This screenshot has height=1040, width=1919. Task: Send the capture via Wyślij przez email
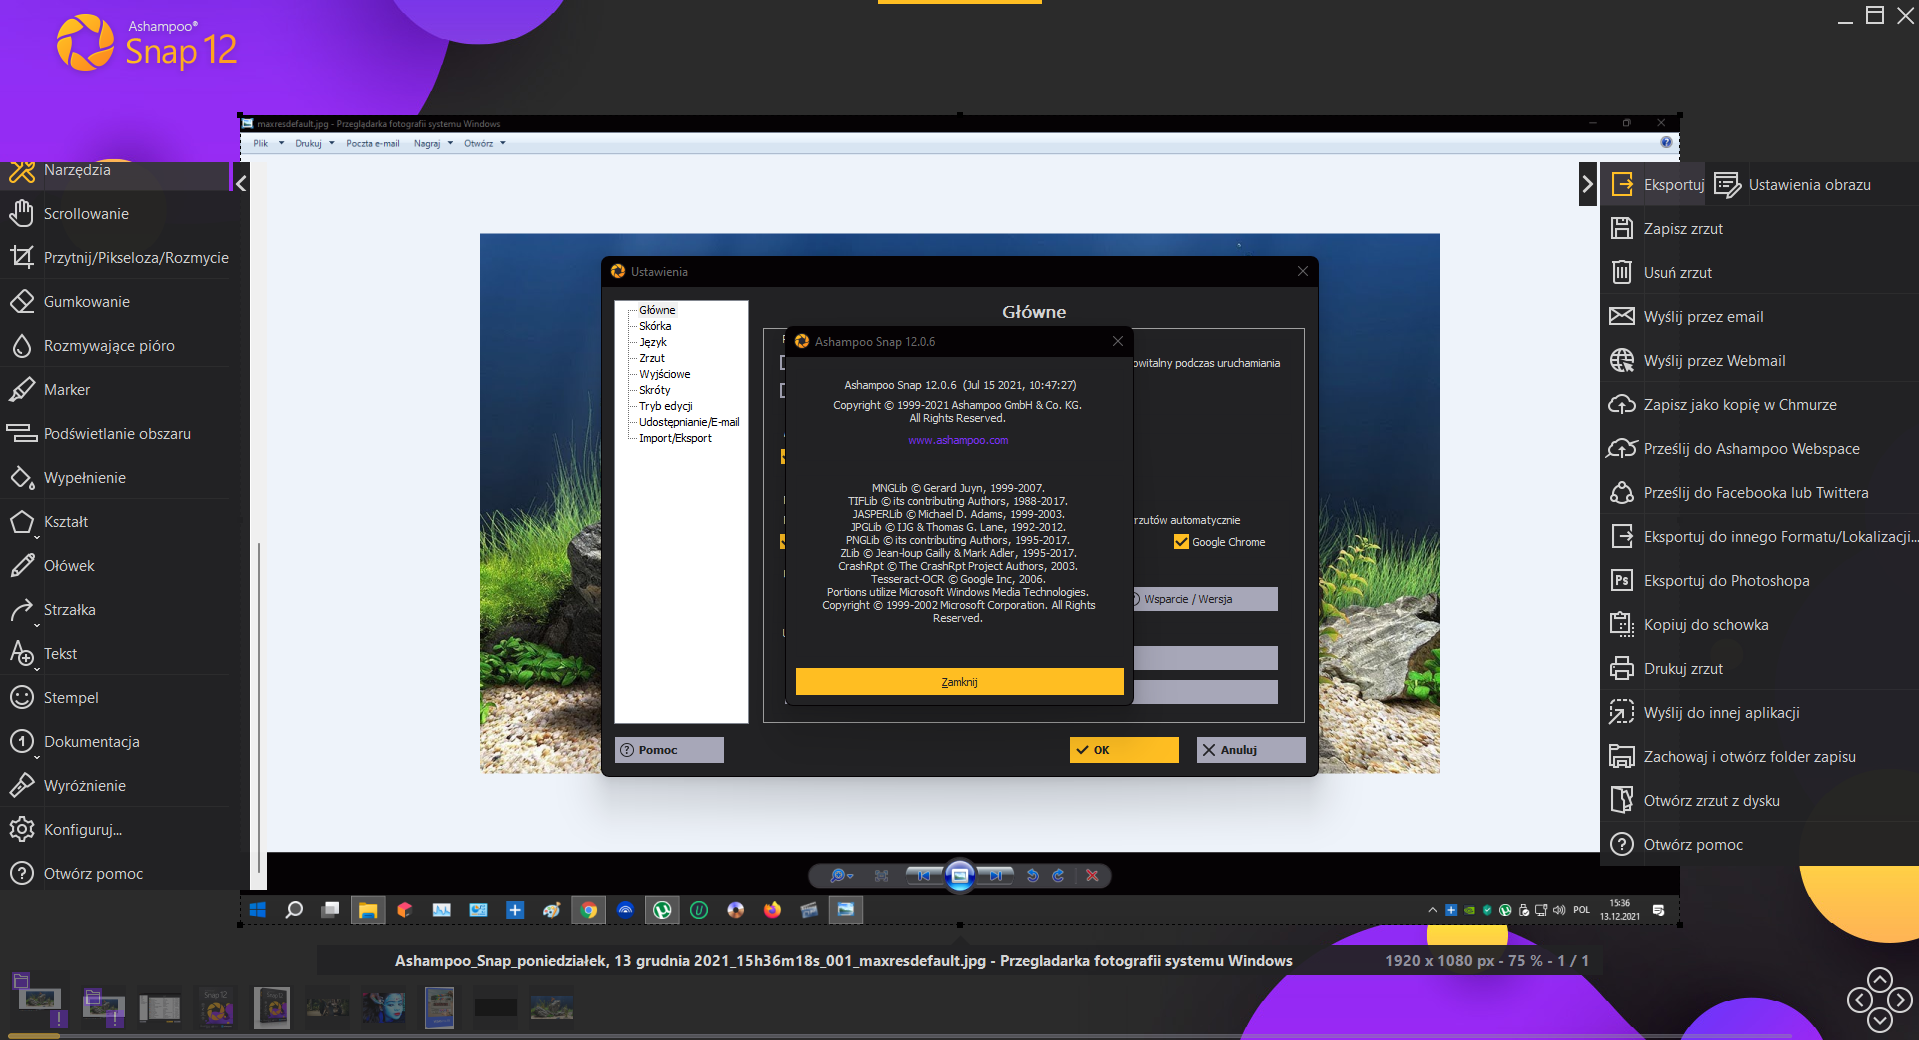pos(1760,317)
